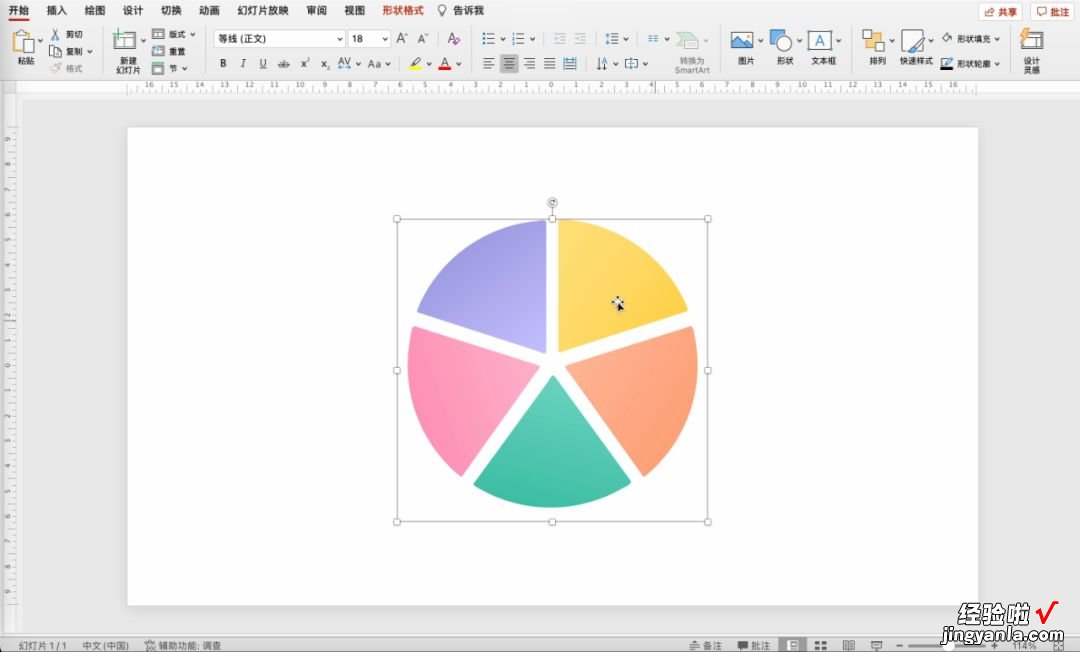Click the Comments (批注) status bar button
This screenshot has width=1080, height=652.
click(754, 645)
